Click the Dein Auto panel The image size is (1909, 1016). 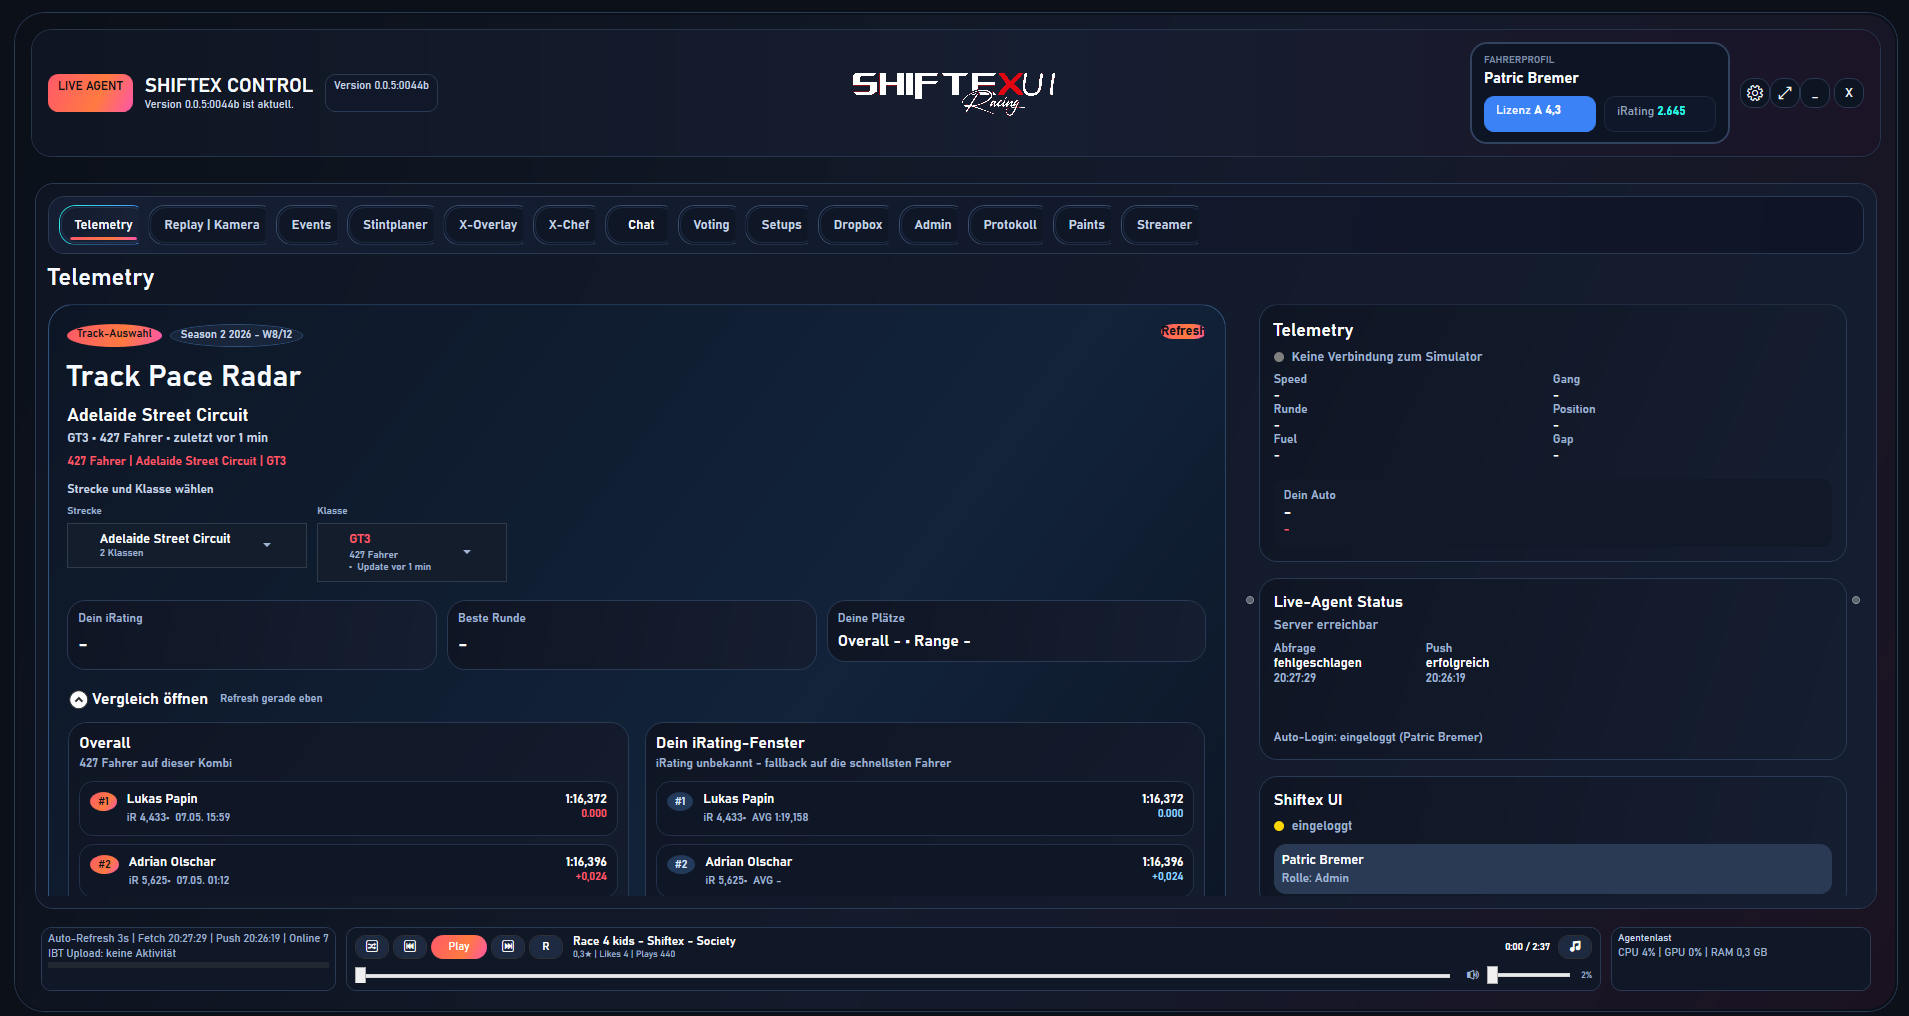coord(1552,512)
